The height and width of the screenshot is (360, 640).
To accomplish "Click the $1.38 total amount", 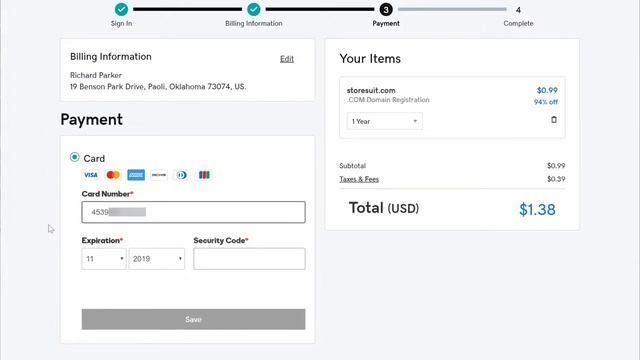I will [x=537, y=209].
